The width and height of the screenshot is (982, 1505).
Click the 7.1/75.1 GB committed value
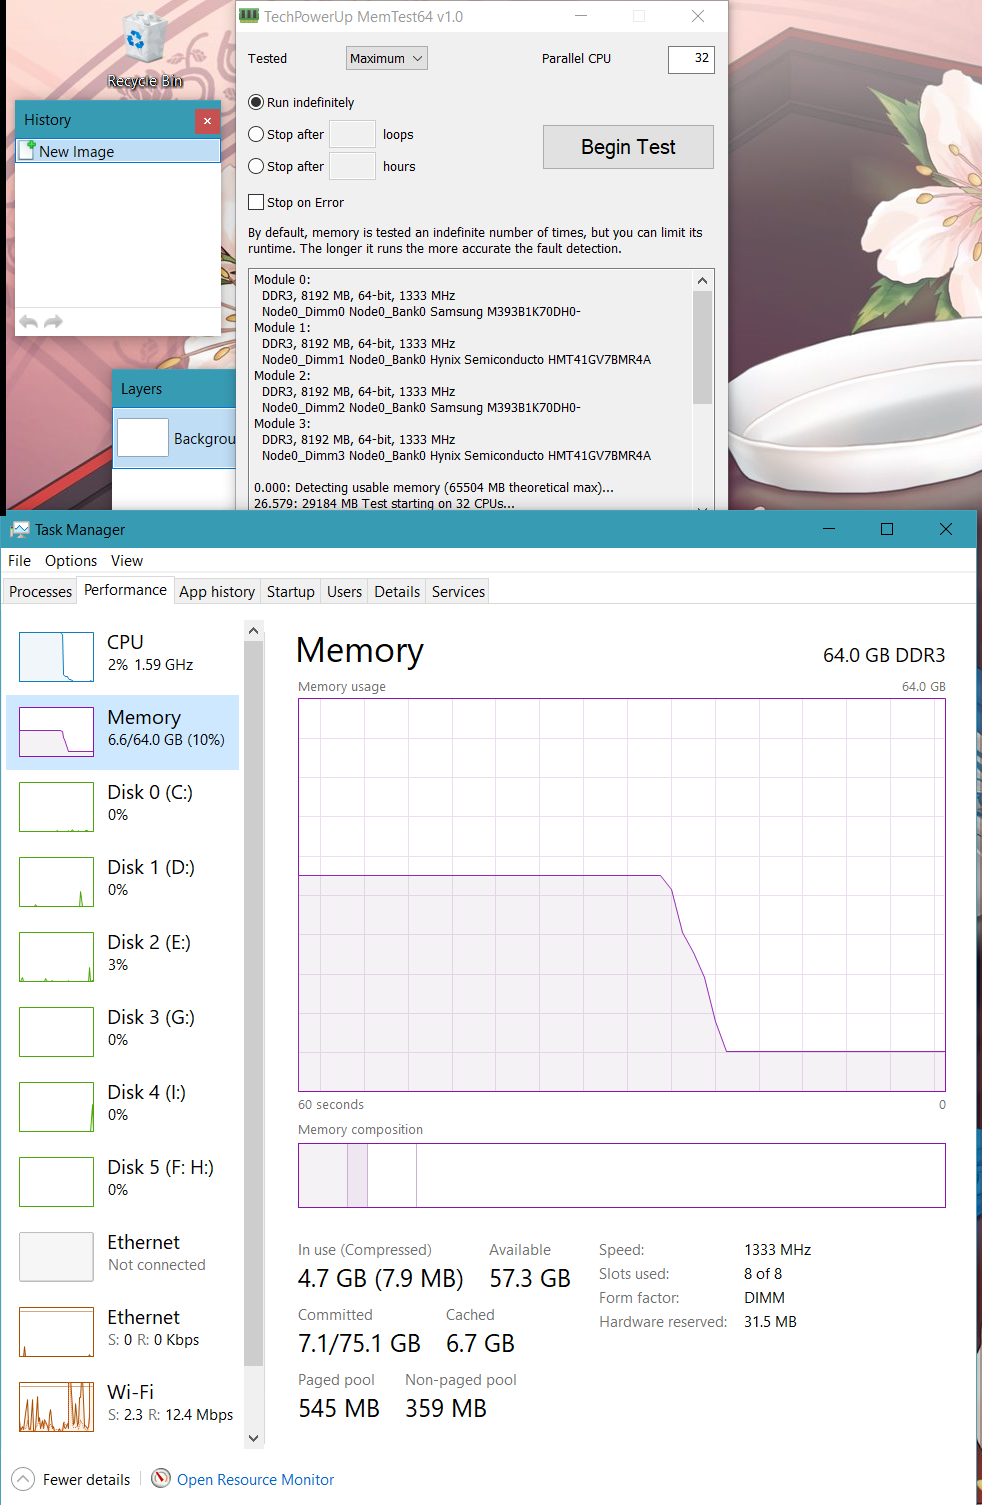(x=359, y=1344)
